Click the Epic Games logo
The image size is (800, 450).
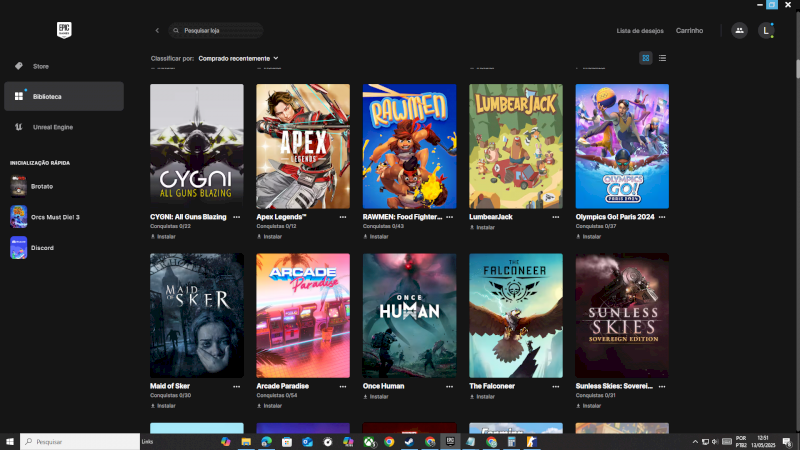[x=64, y=30]
